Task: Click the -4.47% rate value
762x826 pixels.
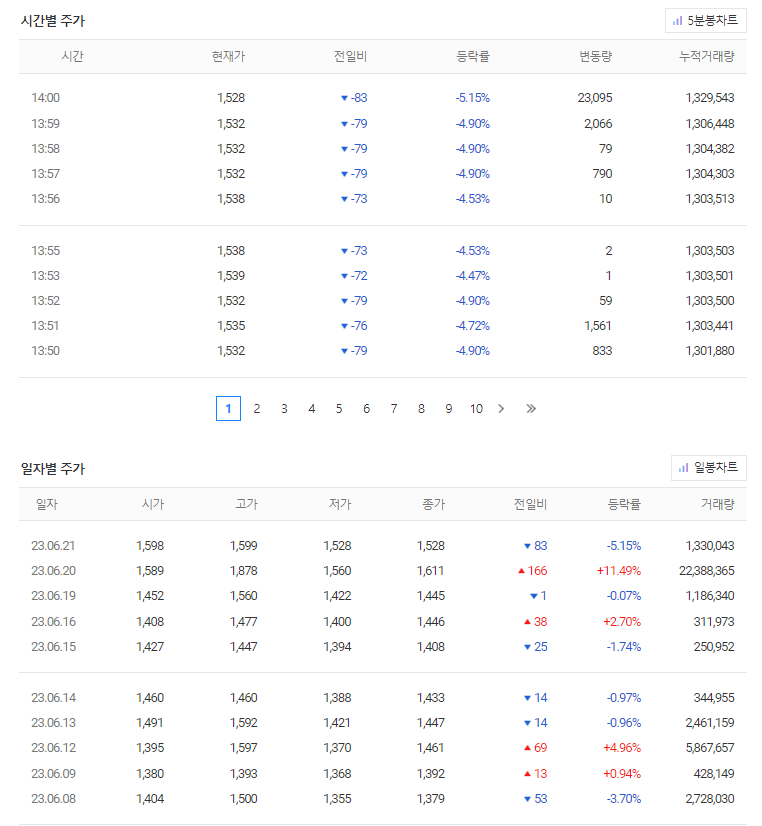Action: (473, 276)
